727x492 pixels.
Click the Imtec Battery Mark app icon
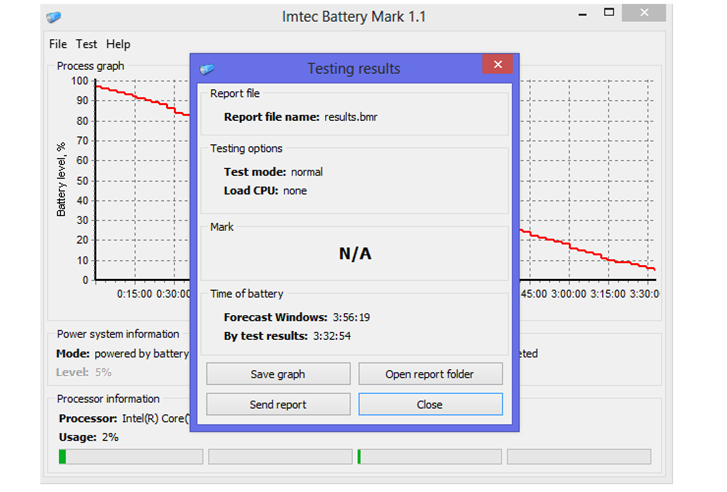[53, 17]
